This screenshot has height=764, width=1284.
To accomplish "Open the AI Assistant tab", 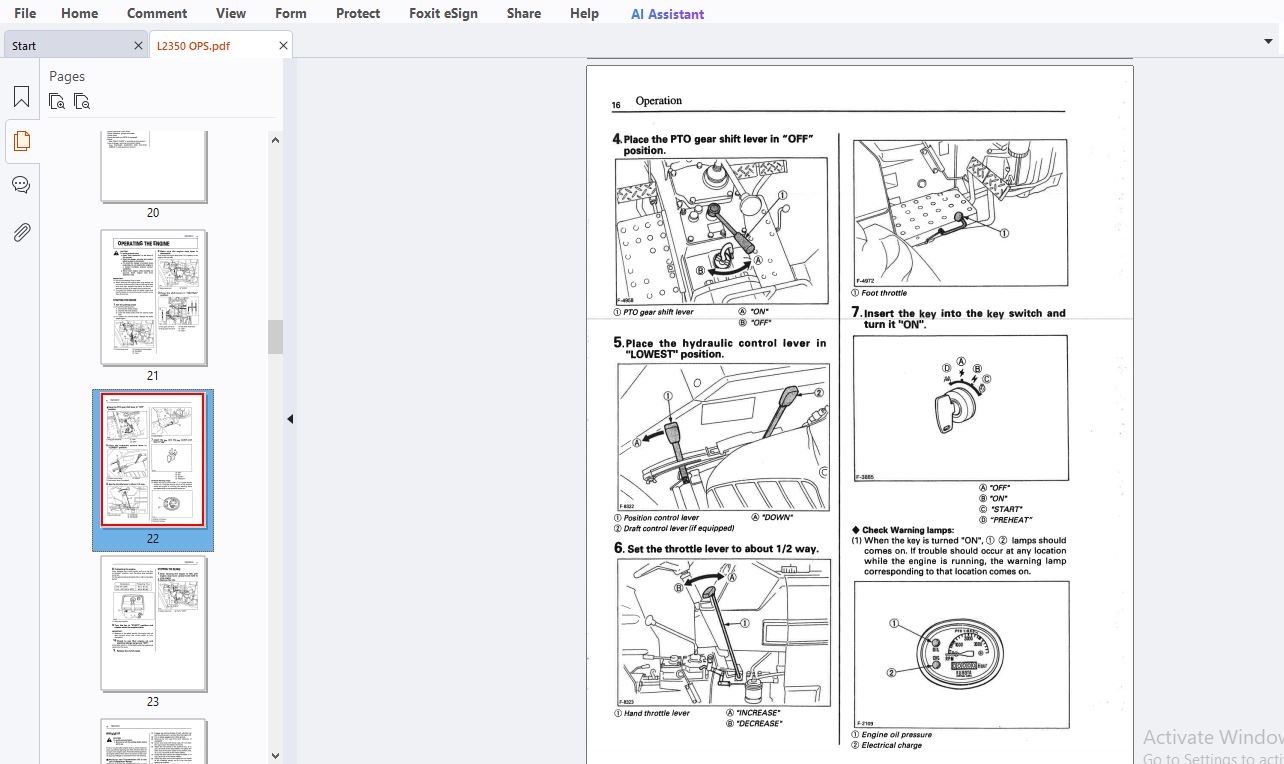I will click(x=667, y=14).
